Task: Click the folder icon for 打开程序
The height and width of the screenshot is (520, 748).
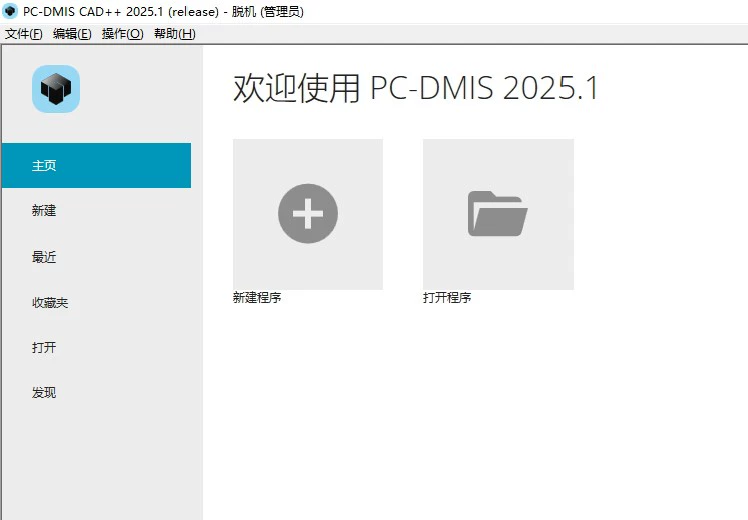Action: pos(498,213)
